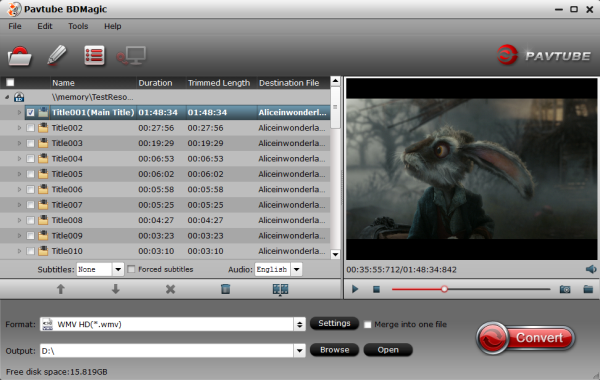Click the move-down arrow icon
Screen dimensions: 600x380
tap(116, 289)
